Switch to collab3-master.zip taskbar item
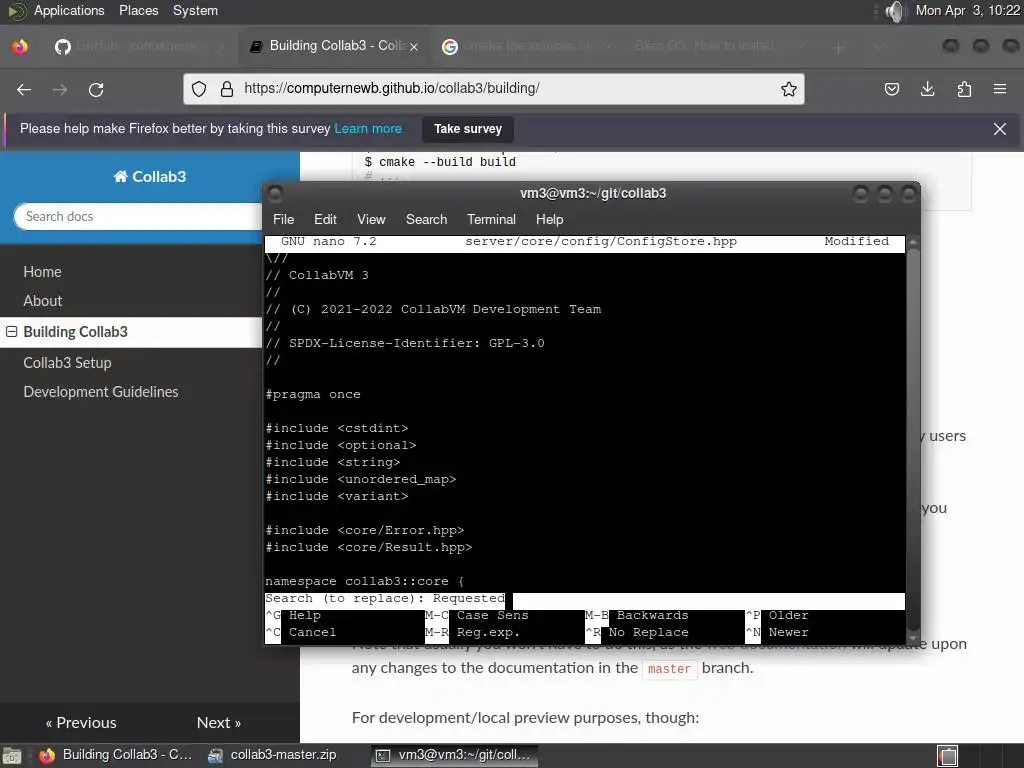This screenshot has width=1024, height=768. click(x=273, y=755)
